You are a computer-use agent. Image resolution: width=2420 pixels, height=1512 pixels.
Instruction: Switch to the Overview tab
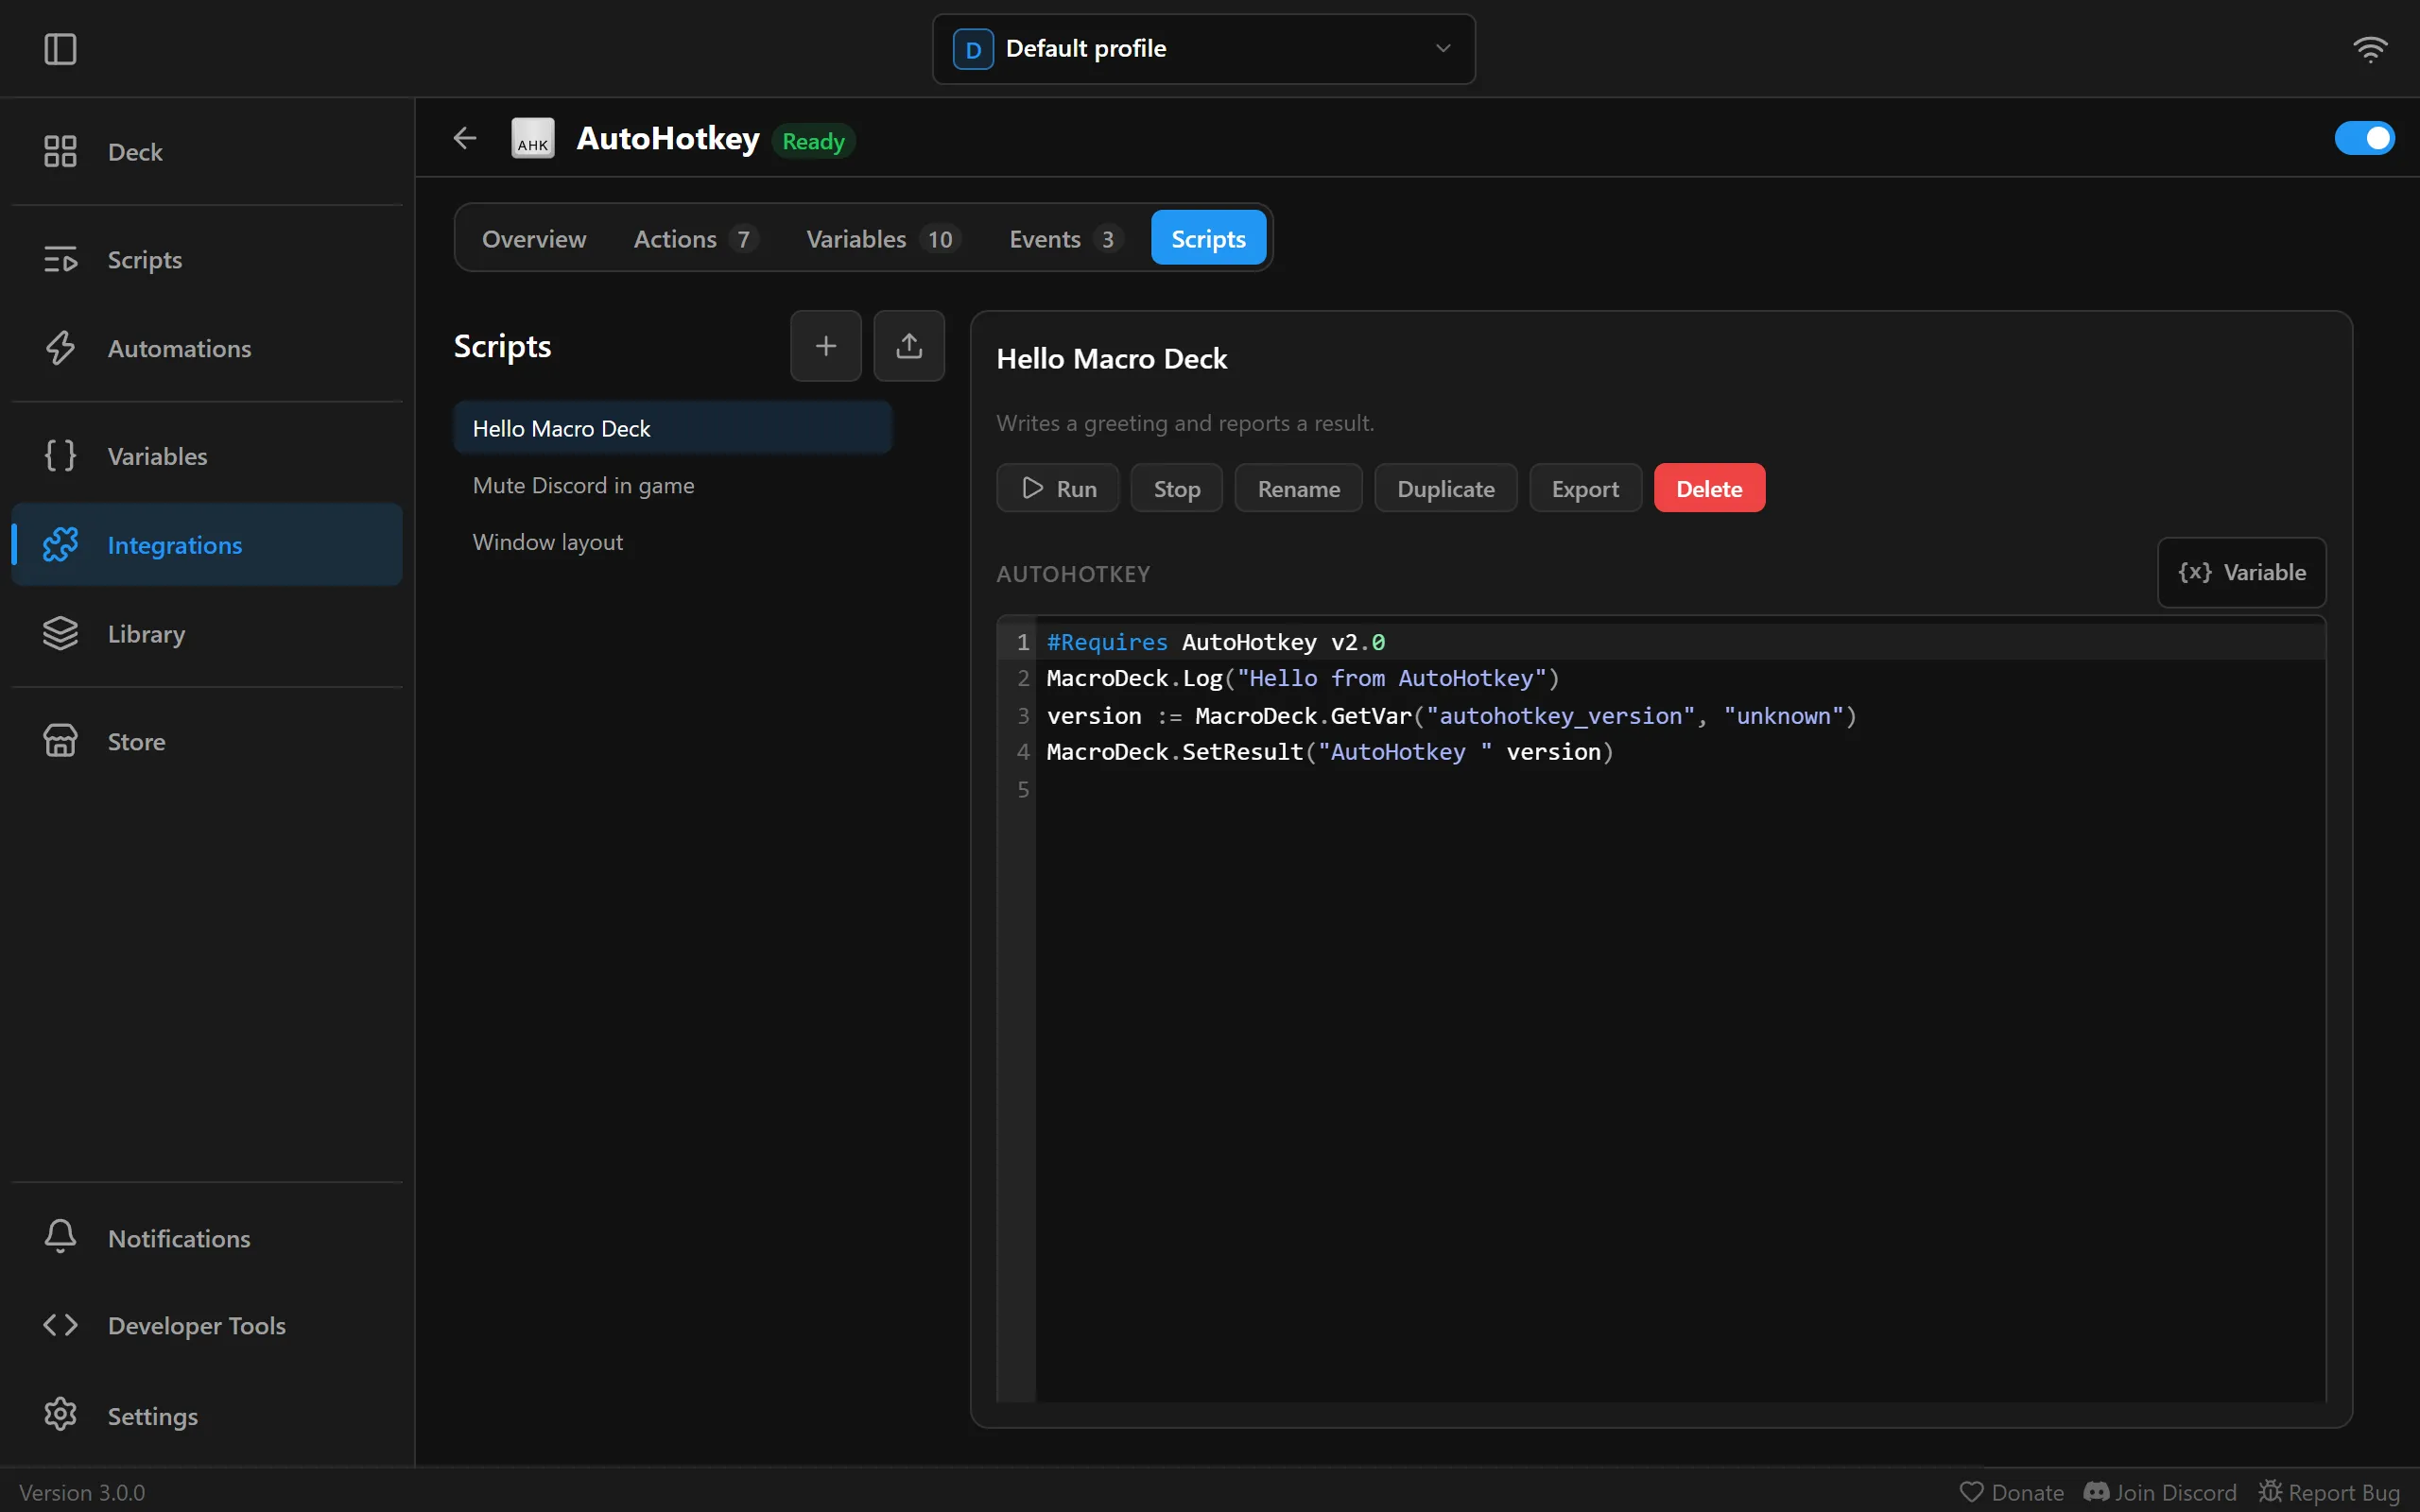click(x=534, y=239)
